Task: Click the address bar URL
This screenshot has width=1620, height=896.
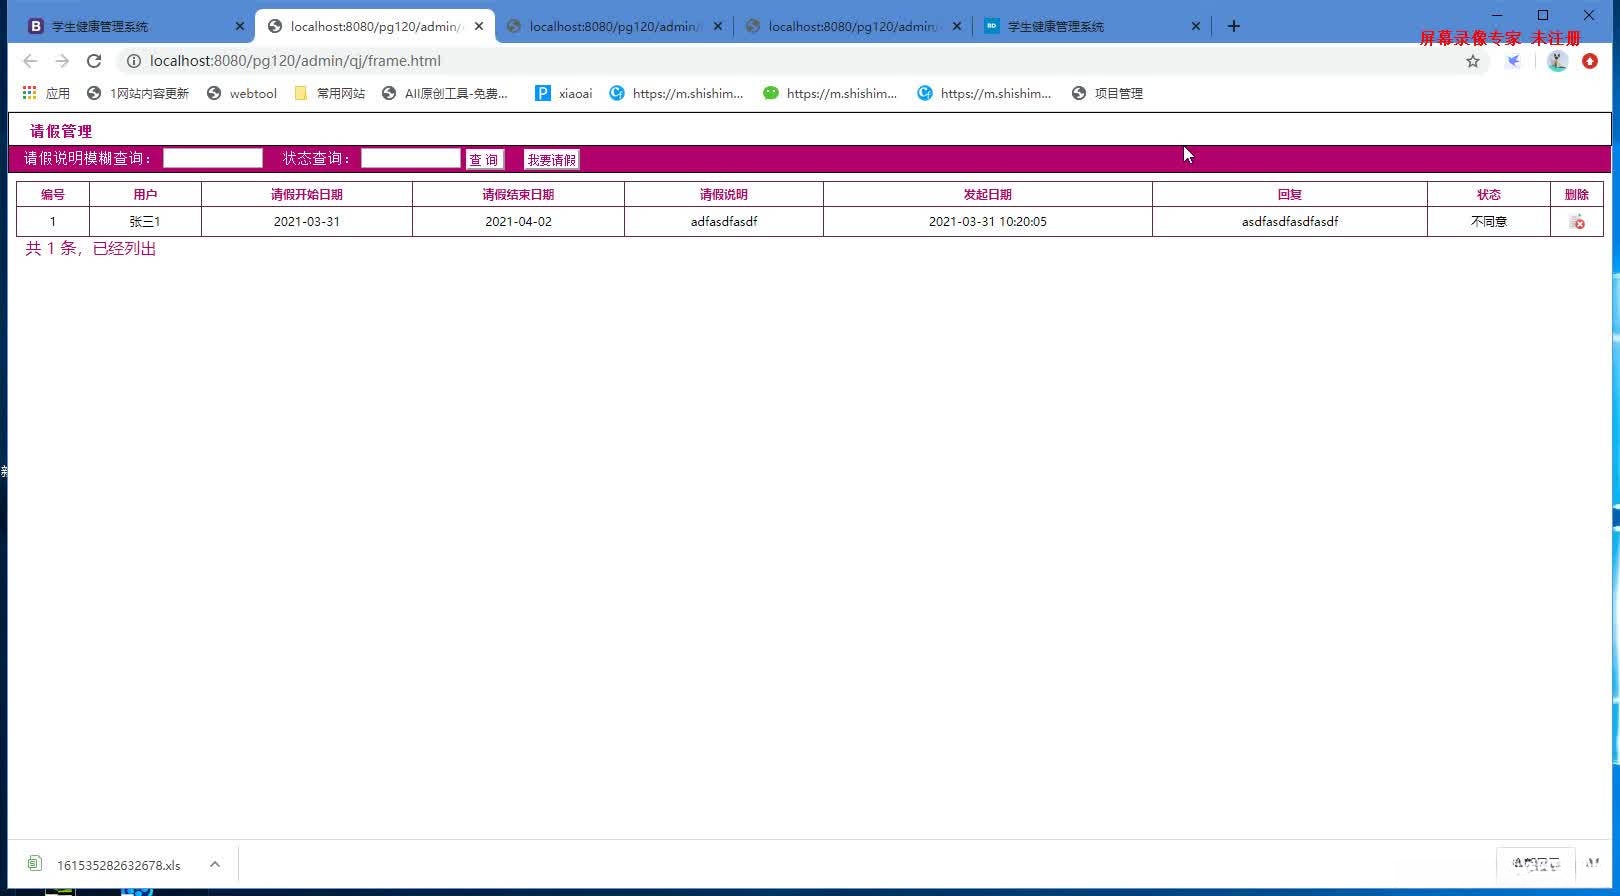Action: [295, 61]
